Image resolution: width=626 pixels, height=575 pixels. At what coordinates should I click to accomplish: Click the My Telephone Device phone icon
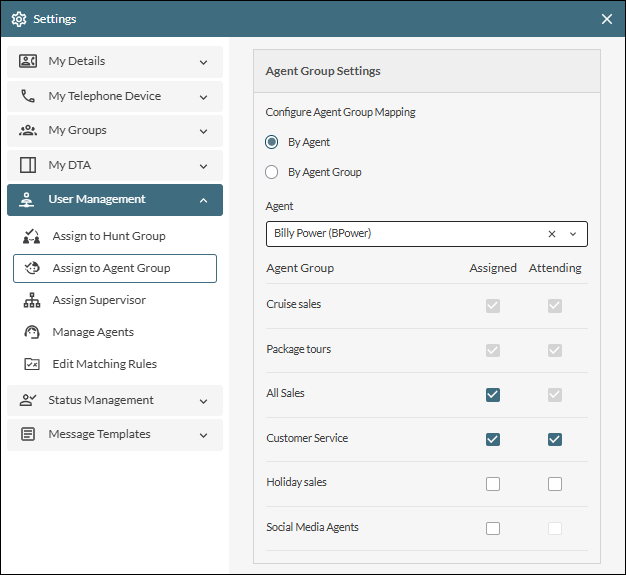tap(28, 97)
